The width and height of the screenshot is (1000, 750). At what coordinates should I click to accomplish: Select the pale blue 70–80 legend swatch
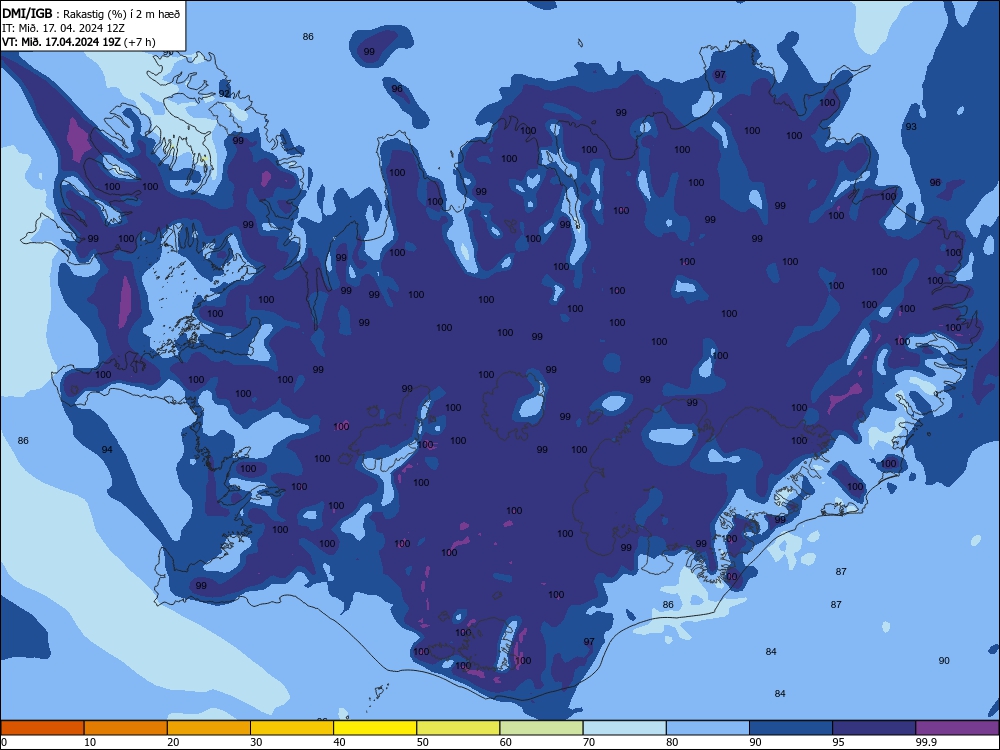pos(625,728)
